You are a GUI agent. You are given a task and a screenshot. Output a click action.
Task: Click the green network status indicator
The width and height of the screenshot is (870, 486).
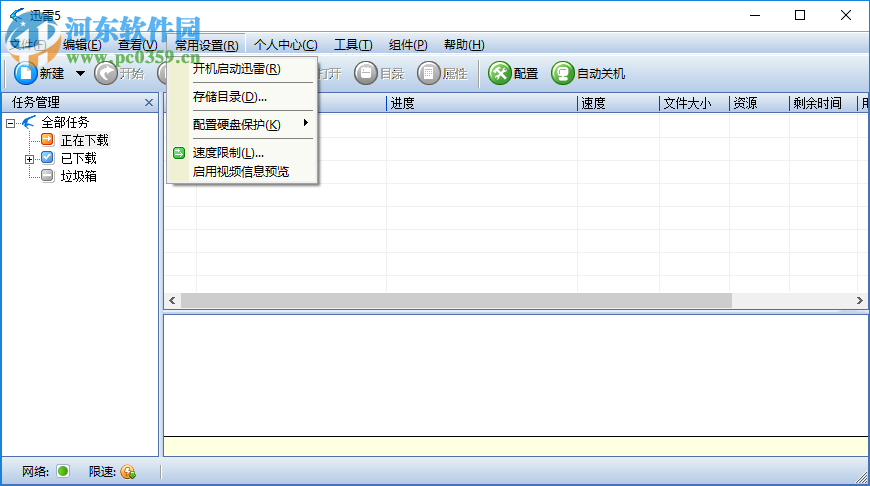[63, 471]
